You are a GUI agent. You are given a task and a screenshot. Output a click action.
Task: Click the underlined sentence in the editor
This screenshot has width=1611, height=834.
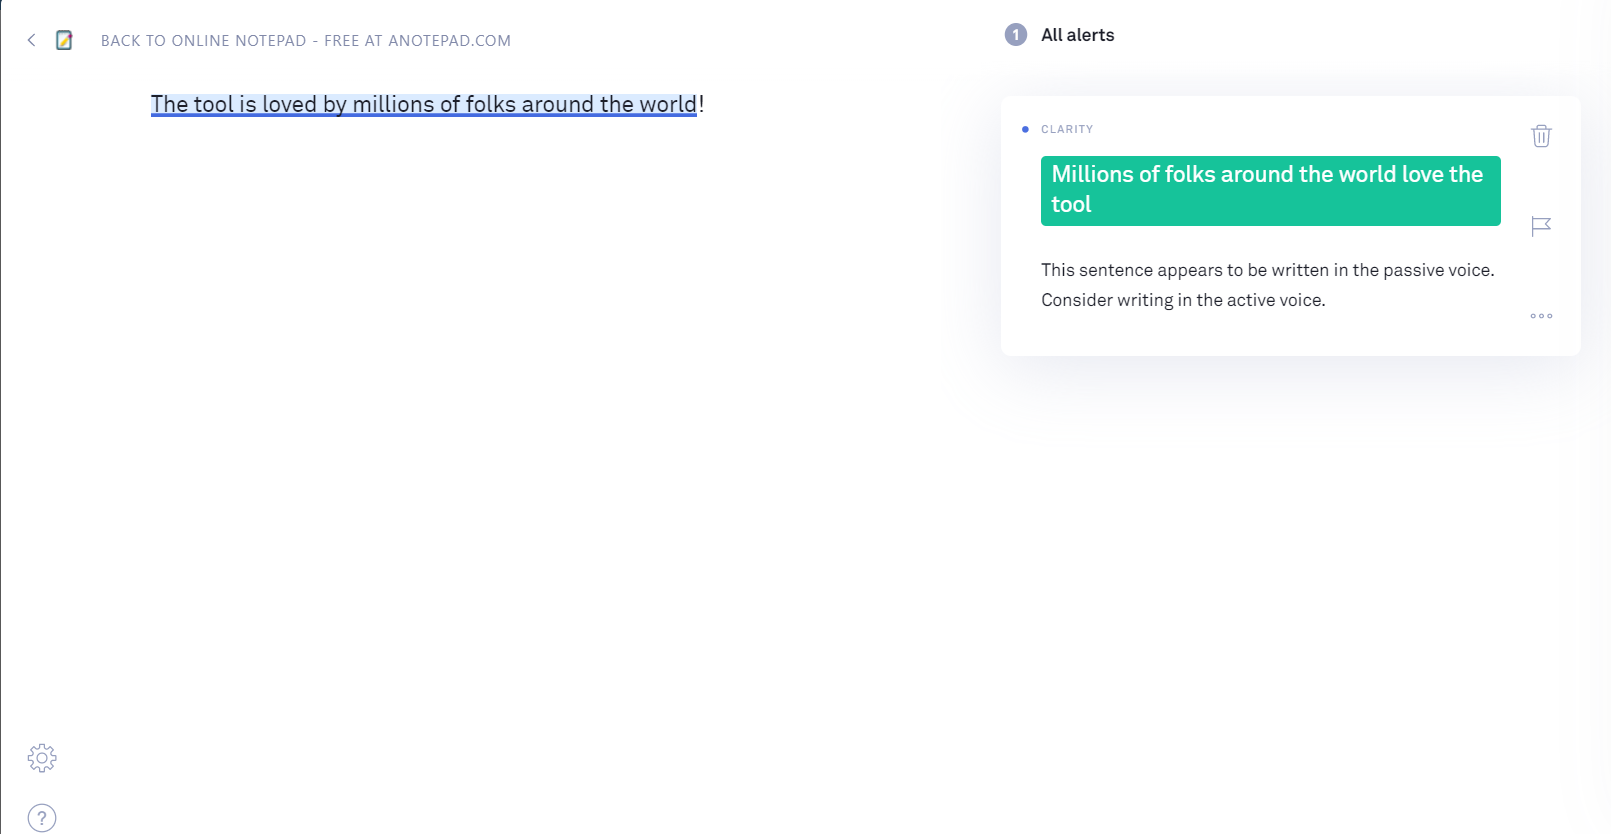[x=424, y=104]
